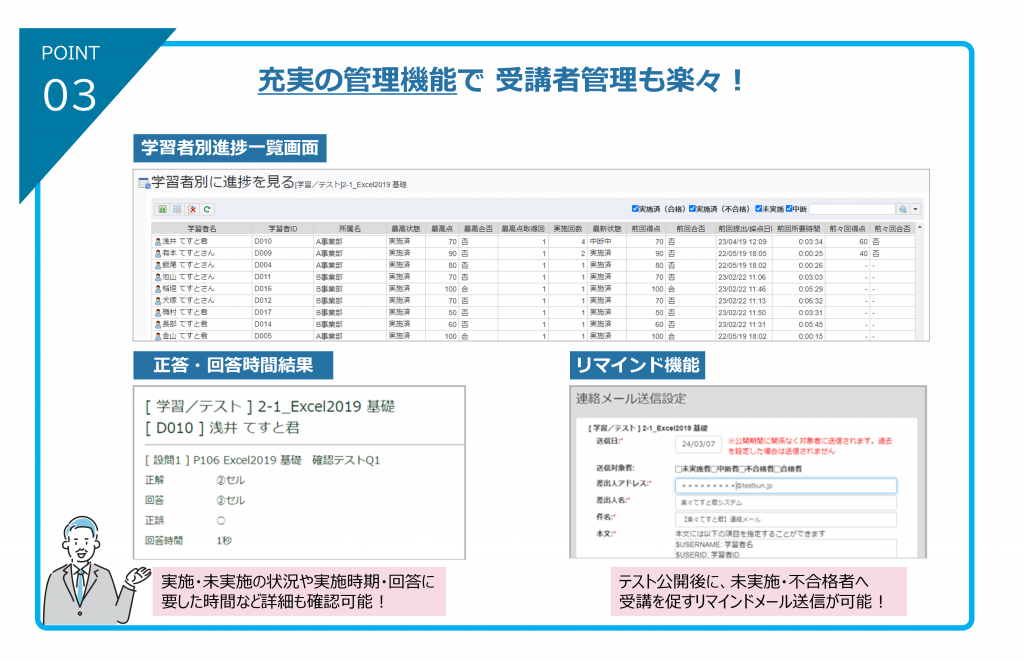Click the 学習者別進捗一覧画面 section label
The width and height of the screenshot is (1024, 662).
[x=230, y=148]
